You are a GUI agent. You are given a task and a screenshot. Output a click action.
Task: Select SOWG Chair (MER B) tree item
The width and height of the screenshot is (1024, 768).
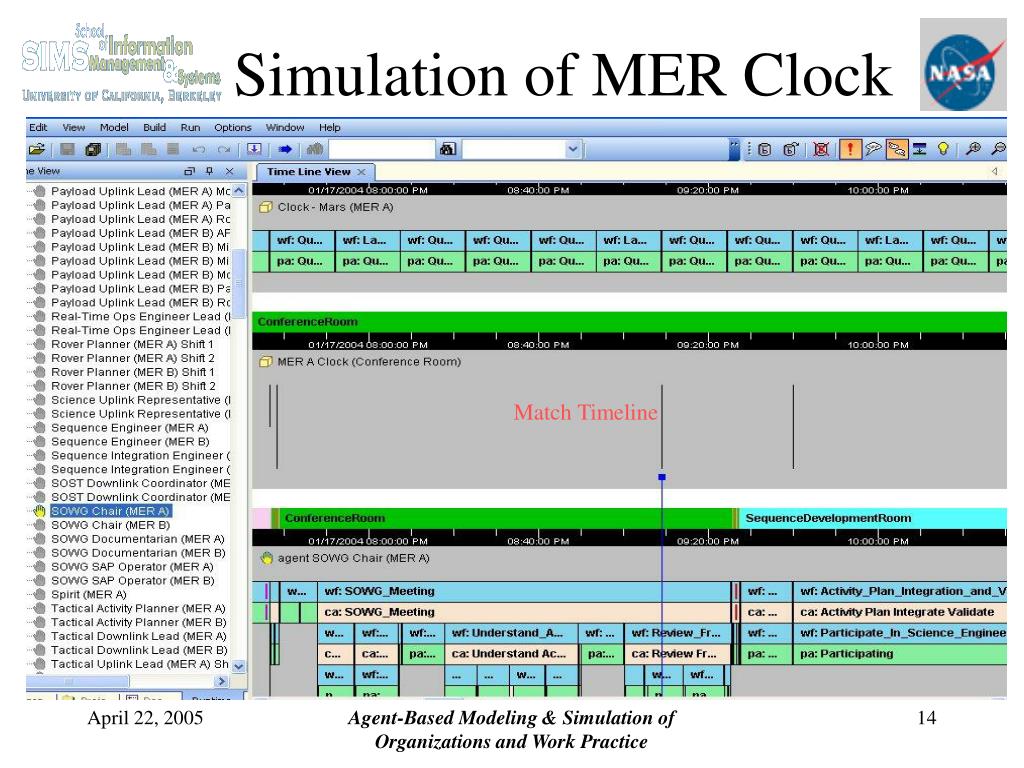[110, 525]
